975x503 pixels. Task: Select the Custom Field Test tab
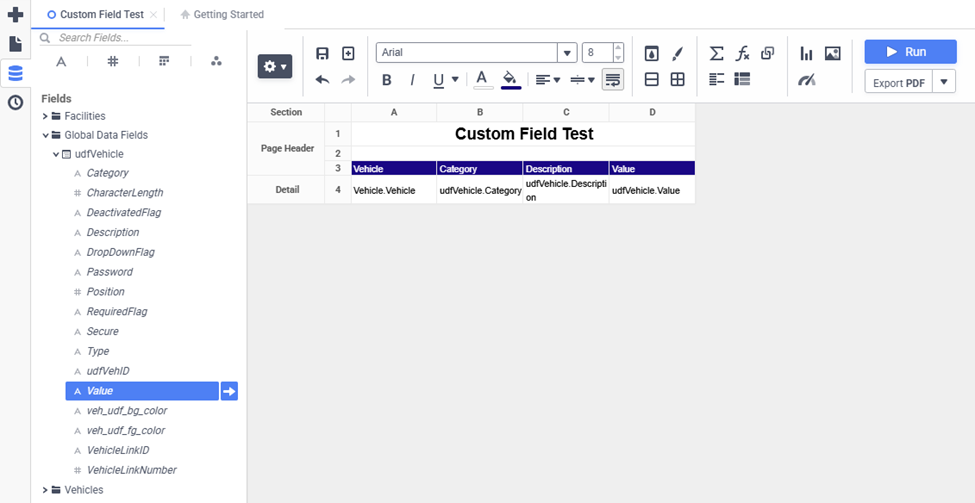101,15
